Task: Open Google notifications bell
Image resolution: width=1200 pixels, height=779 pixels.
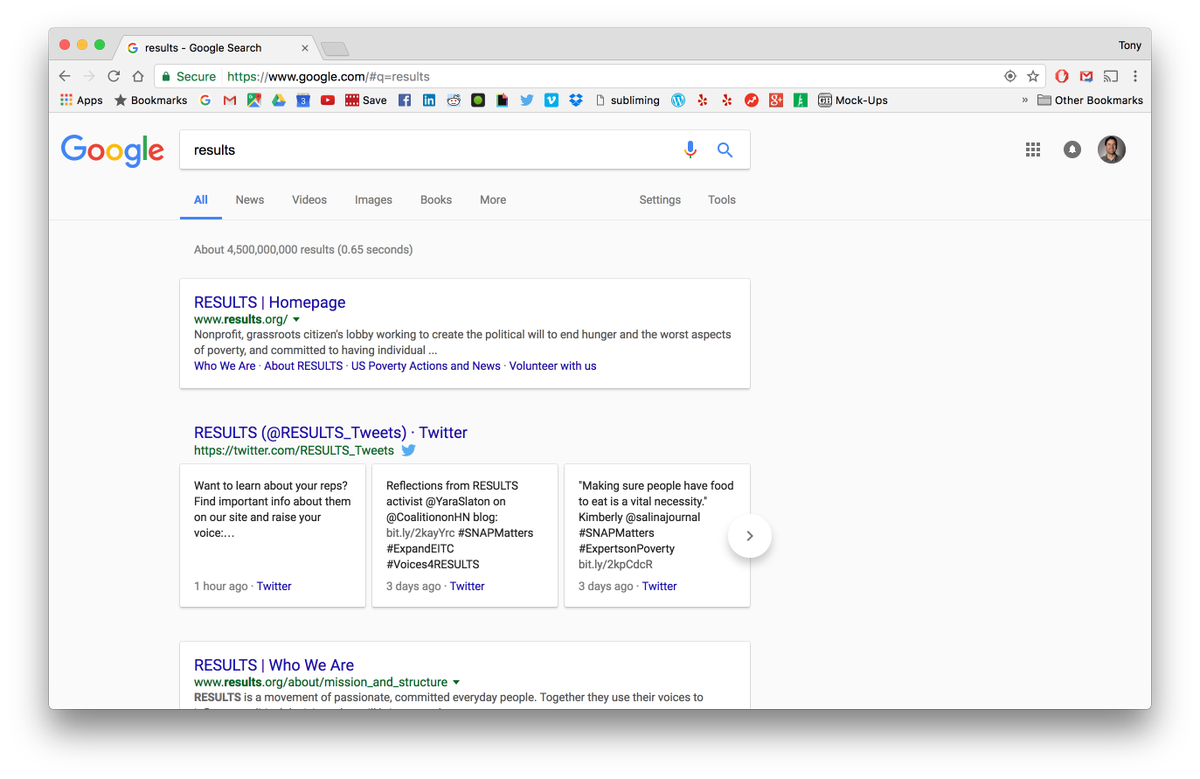Action: (1072, 150)
